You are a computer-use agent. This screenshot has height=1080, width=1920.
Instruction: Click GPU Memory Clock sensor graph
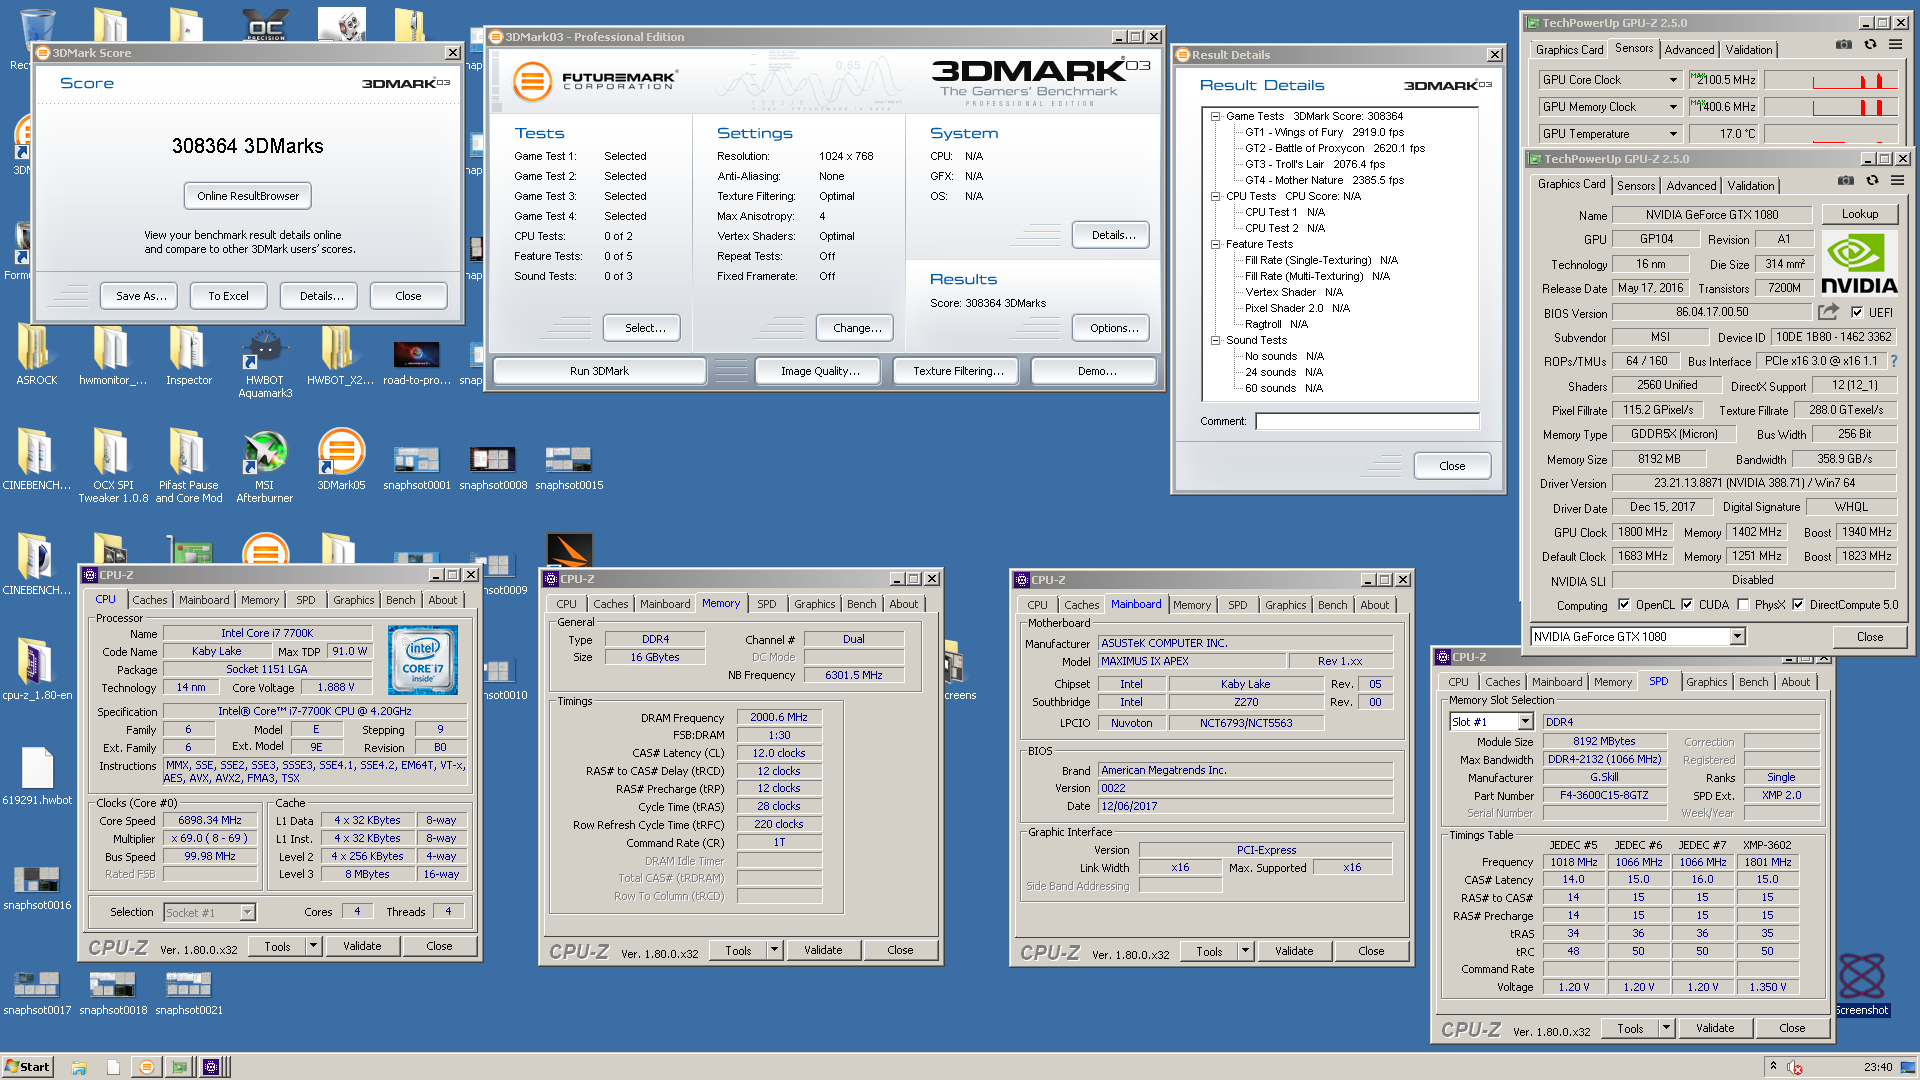point(1831,107)
